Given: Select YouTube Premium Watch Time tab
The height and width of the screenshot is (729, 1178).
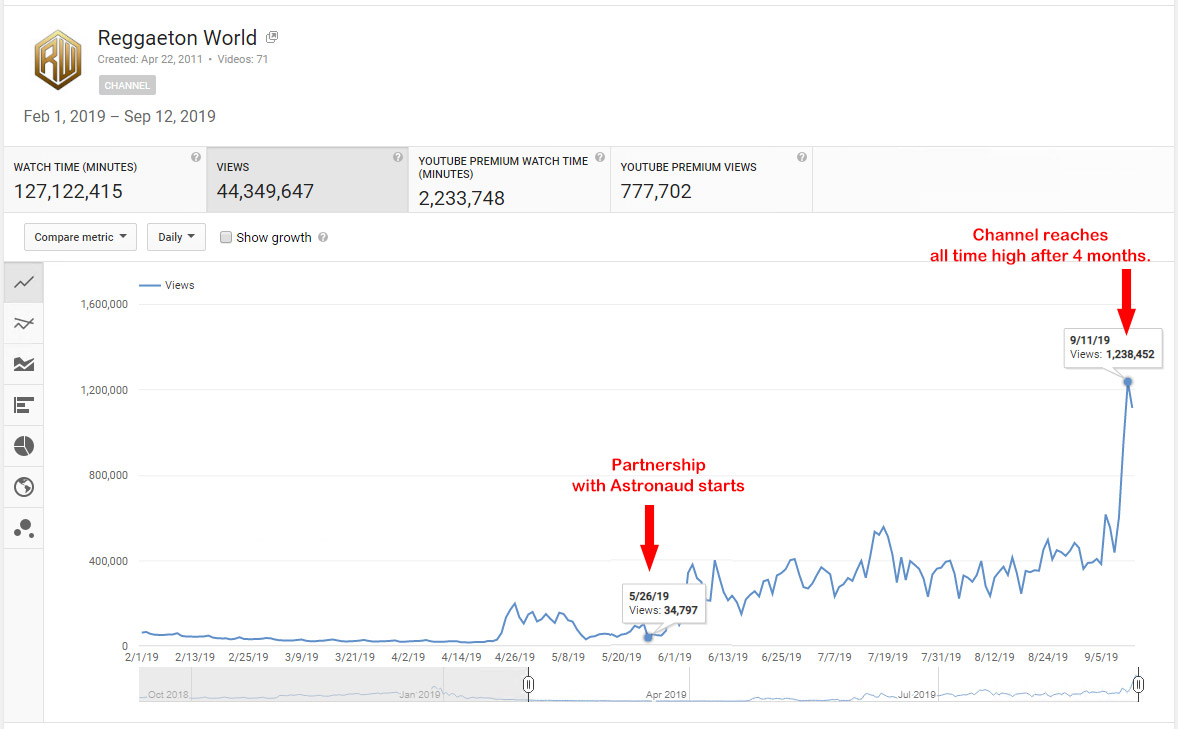Looking at the screenshot, I should 509,180.
